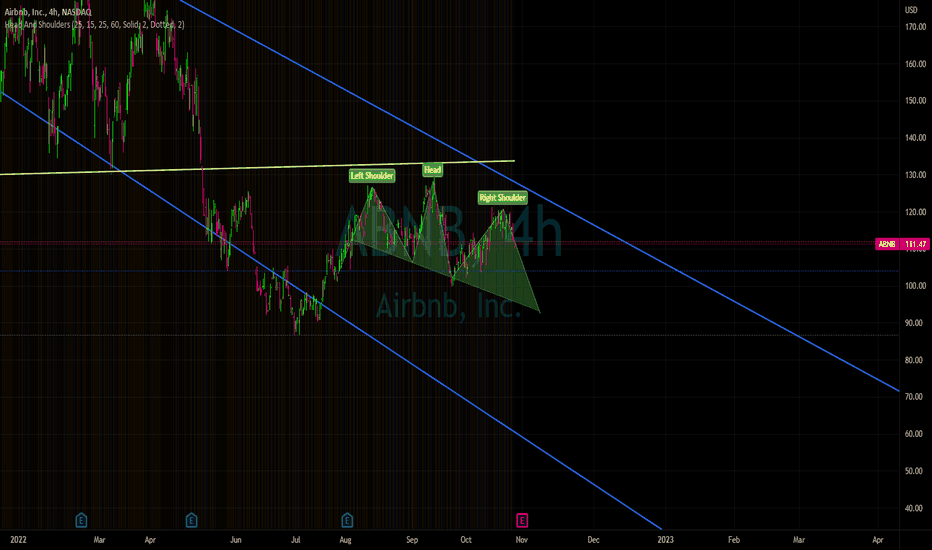Select the Right Shoulder pattern label
This screenshot has height=550, width=932.
[x=503, y=198]
